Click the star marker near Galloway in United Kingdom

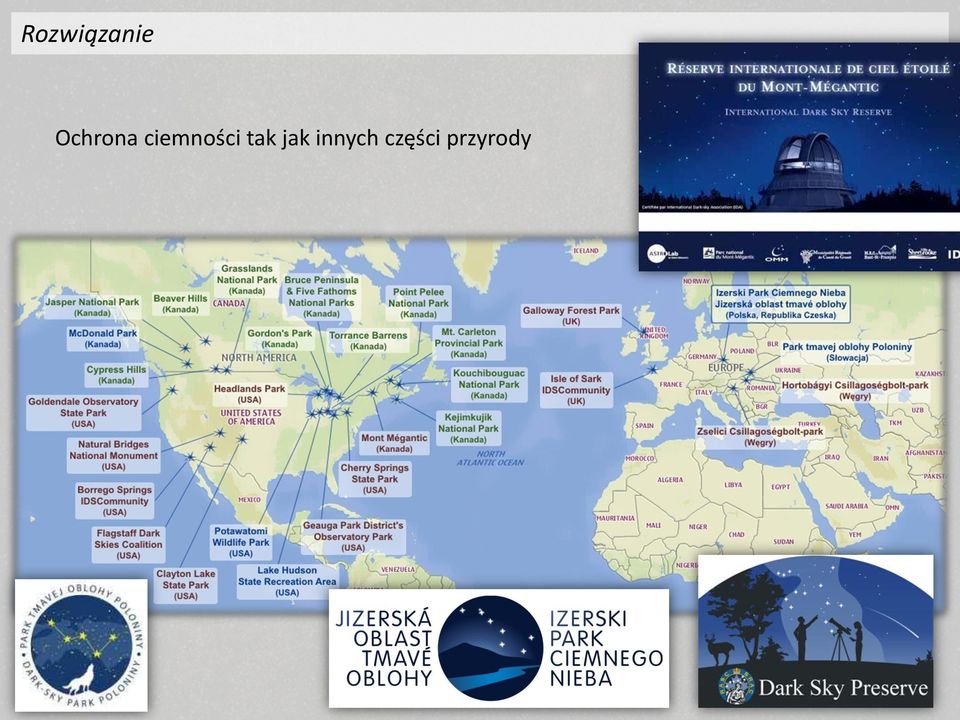tap(643, 331)
